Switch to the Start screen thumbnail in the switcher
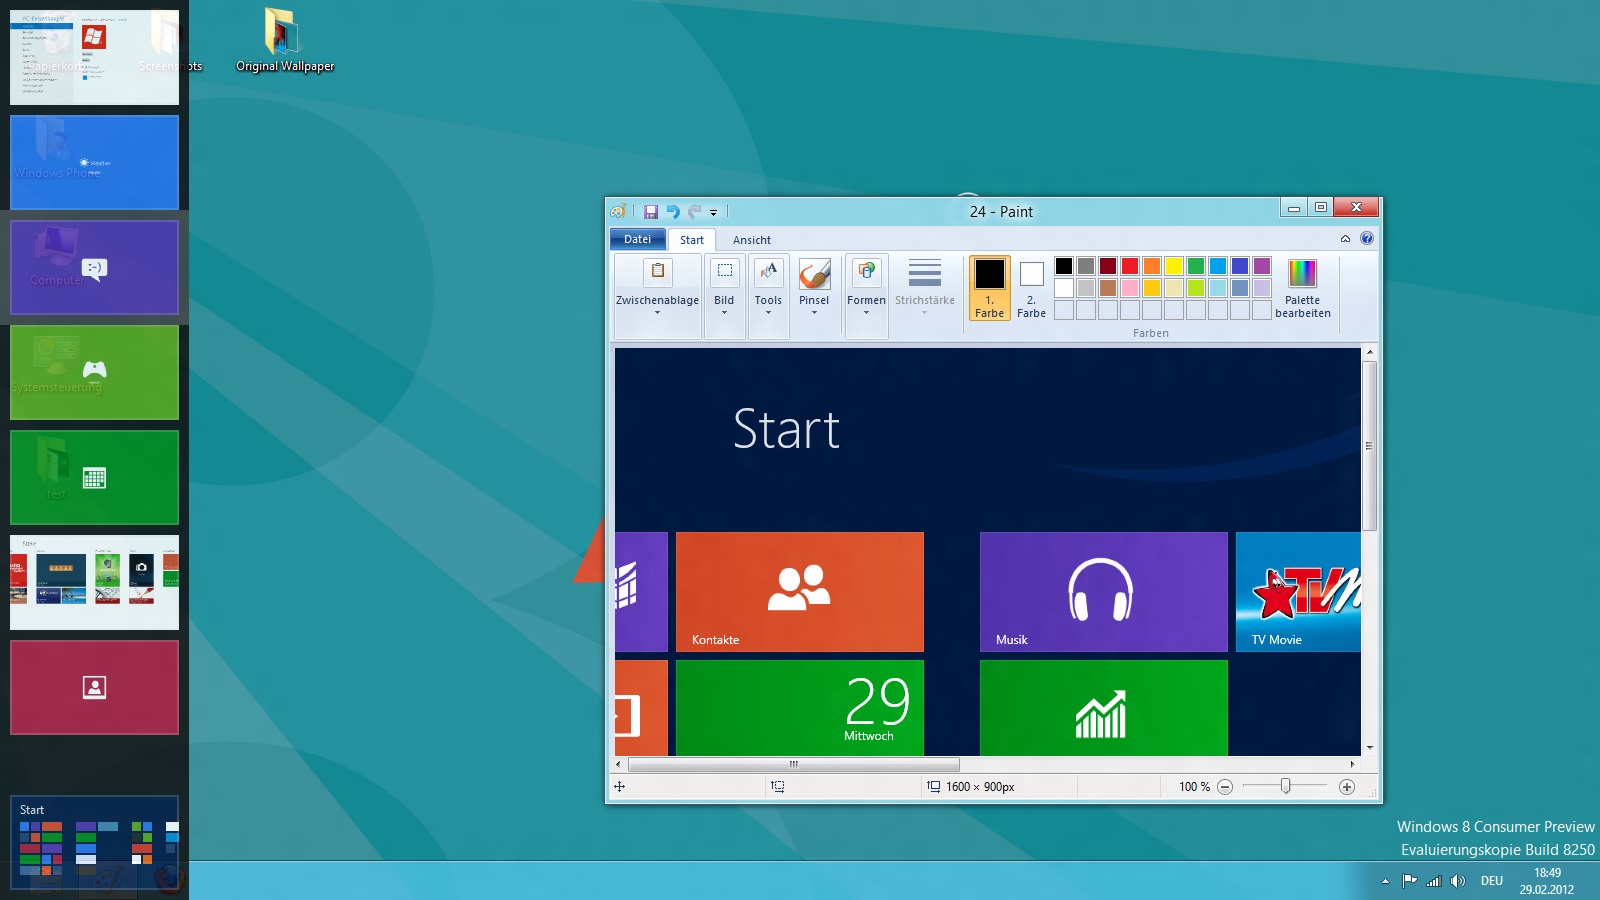Viewport: 1600px width, 900px height. point(94,843)
